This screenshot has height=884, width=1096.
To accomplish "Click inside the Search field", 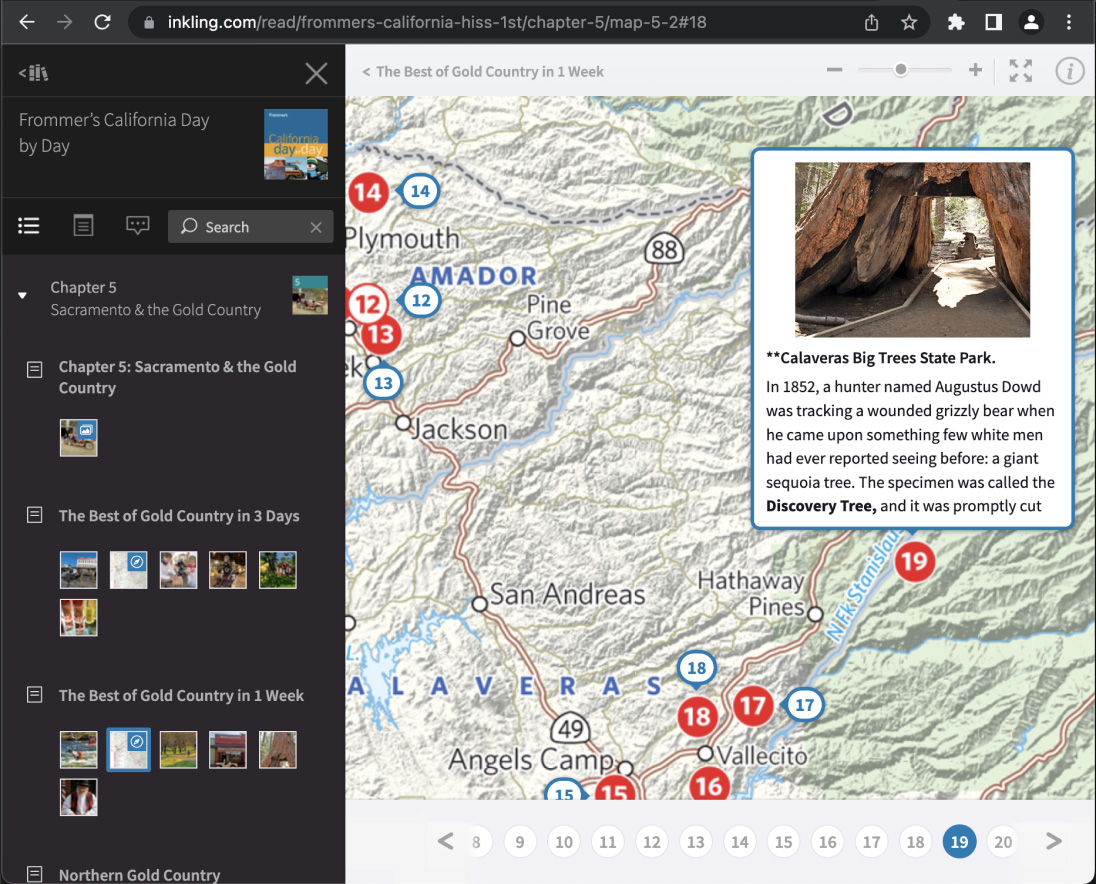I will point(250,227).
